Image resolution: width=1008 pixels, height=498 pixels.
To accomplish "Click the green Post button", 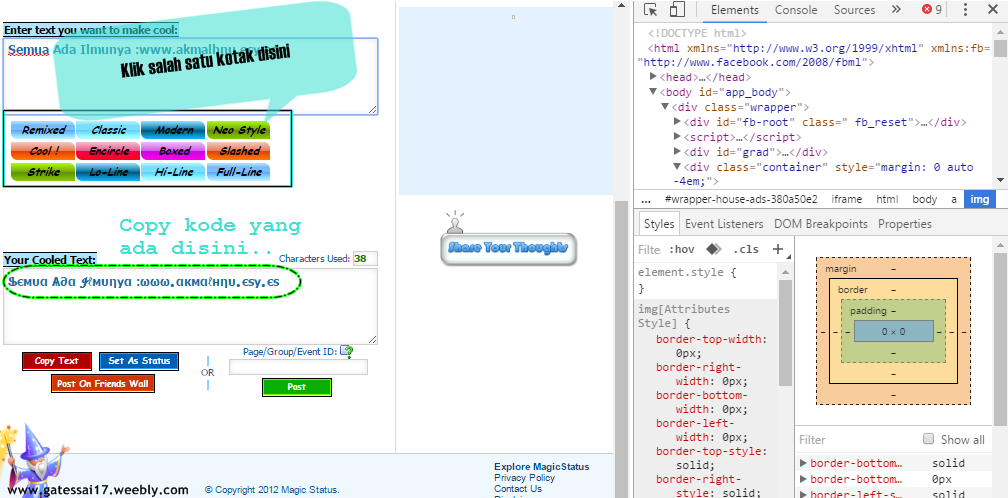I will click(296, 387).
